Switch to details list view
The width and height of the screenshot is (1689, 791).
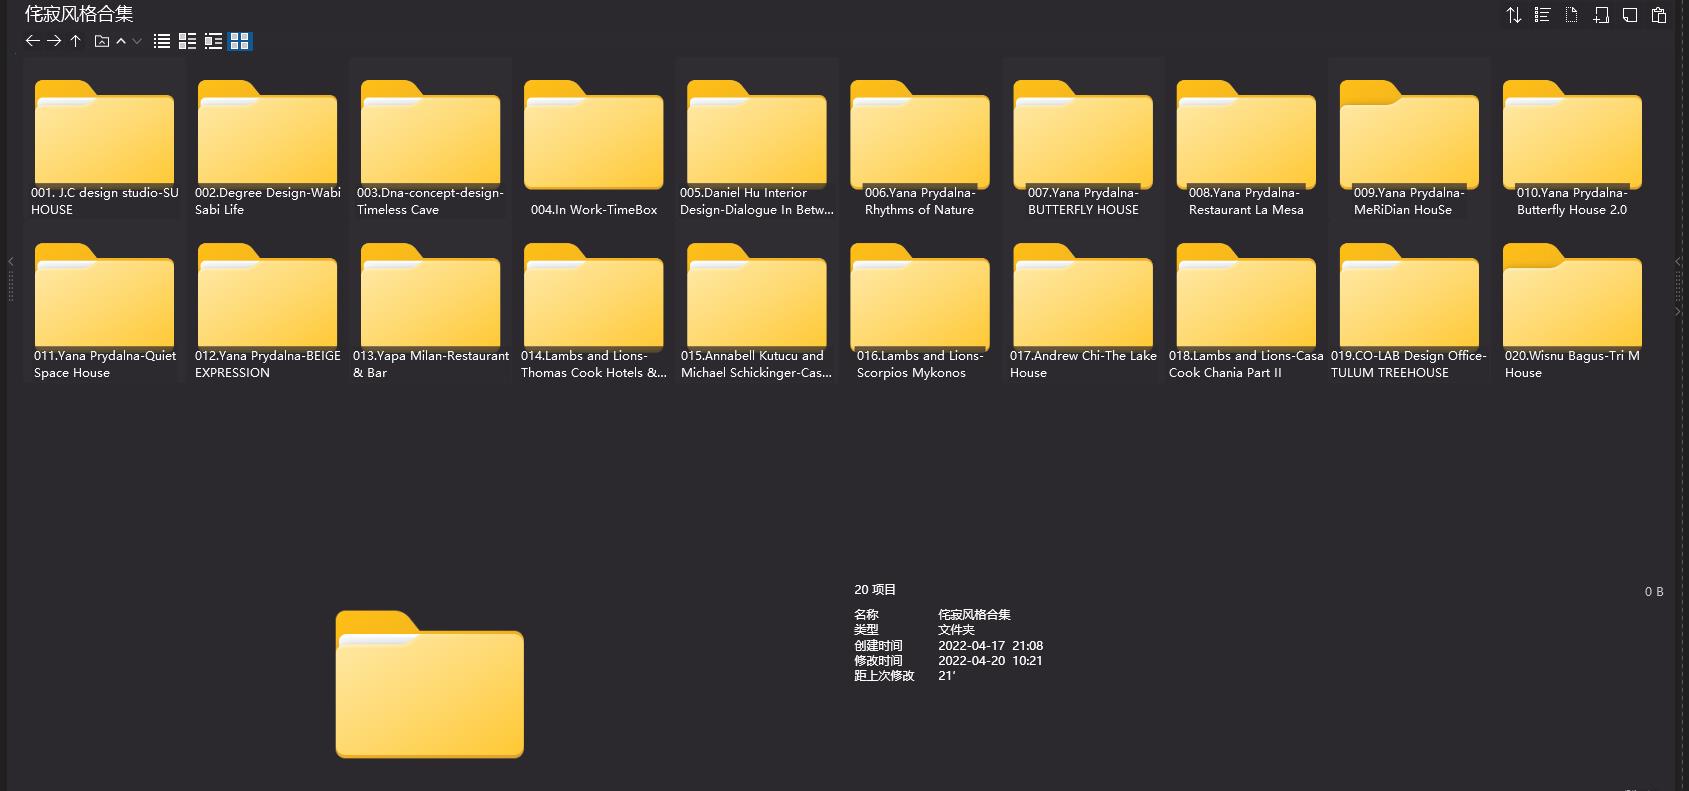(187, 41)
